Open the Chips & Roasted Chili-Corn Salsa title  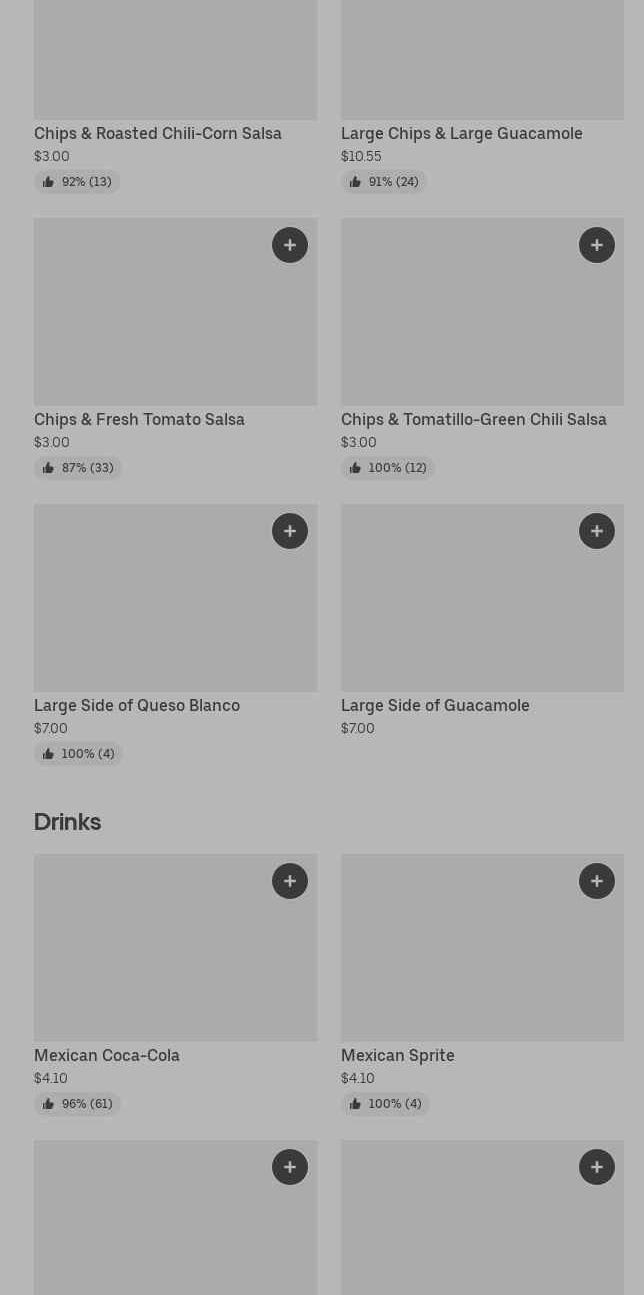coord(158,134)
